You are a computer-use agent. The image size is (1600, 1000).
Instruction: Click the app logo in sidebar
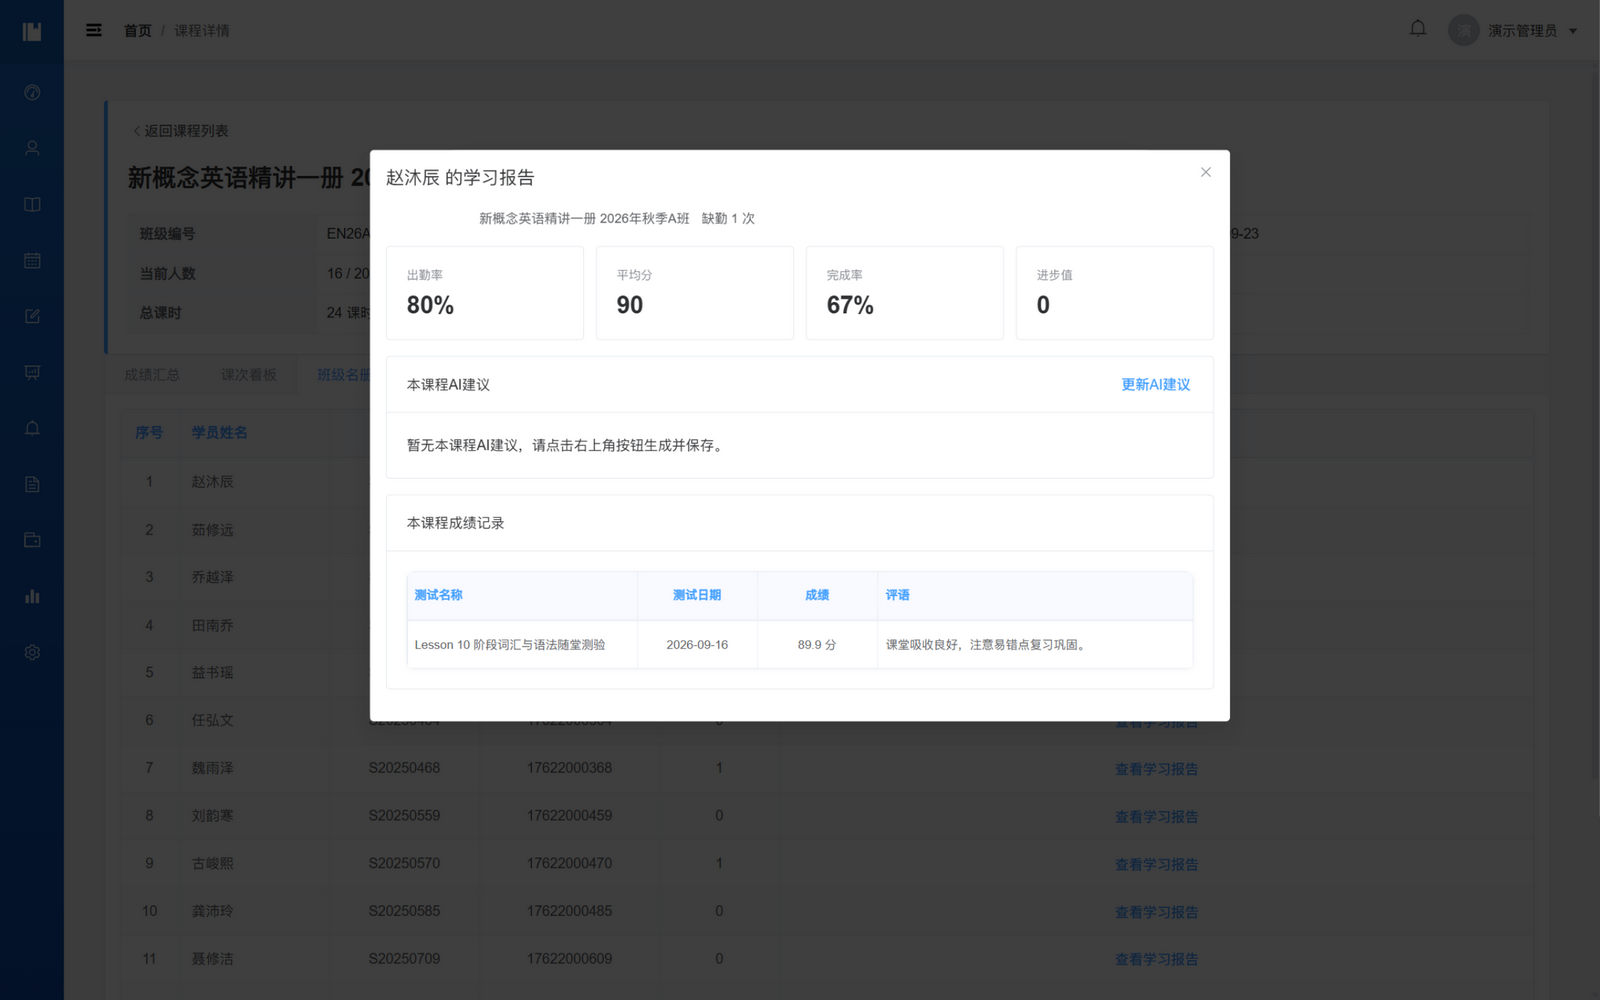click(x=32, y=31)
